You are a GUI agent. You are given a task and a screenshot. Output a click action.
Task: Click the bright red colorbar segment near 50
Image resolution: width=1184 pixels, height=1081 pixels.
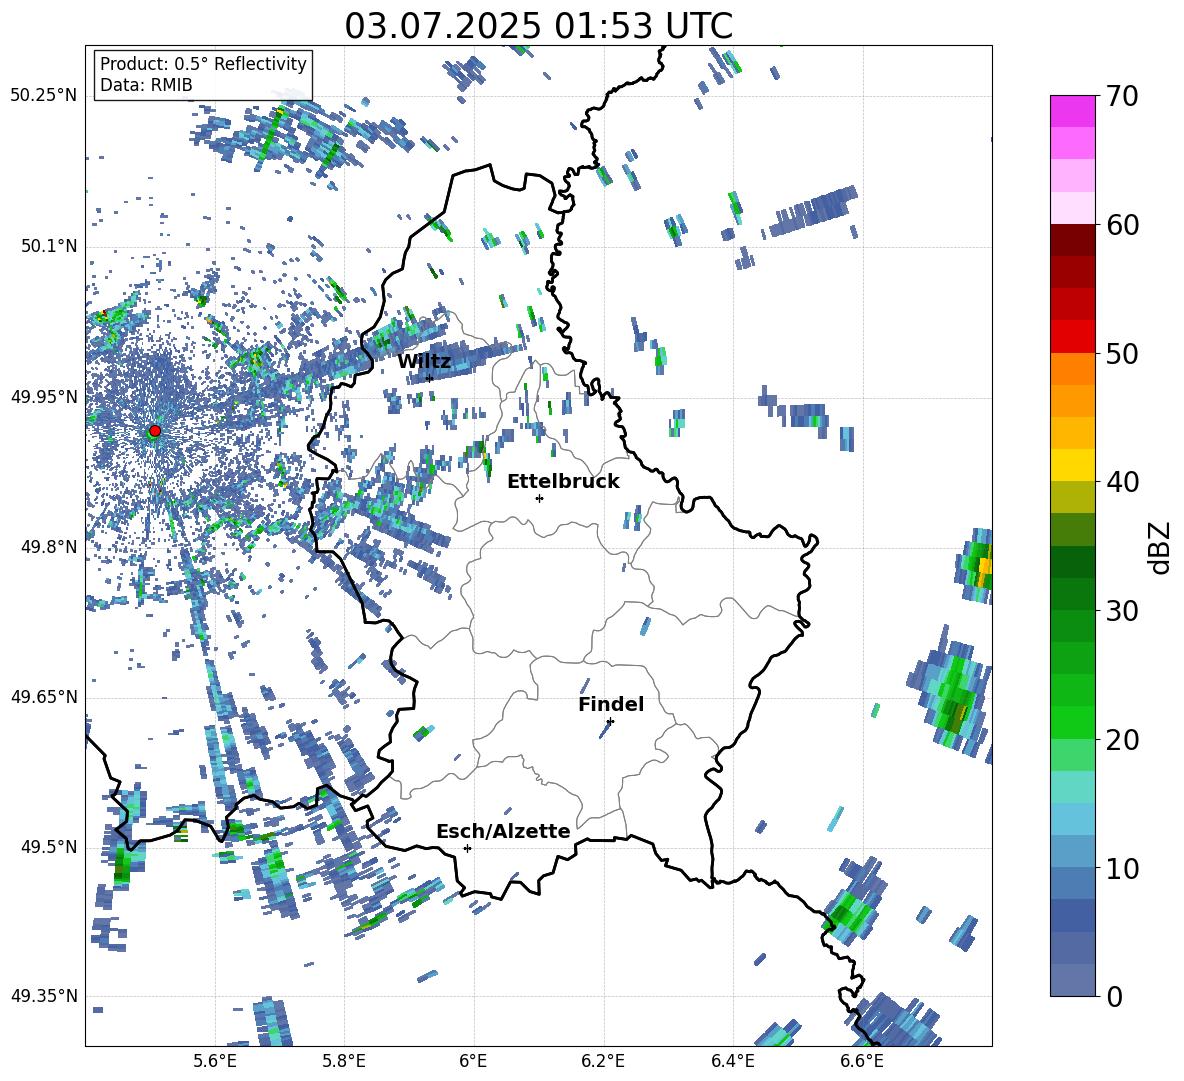tap(1072, 337)
